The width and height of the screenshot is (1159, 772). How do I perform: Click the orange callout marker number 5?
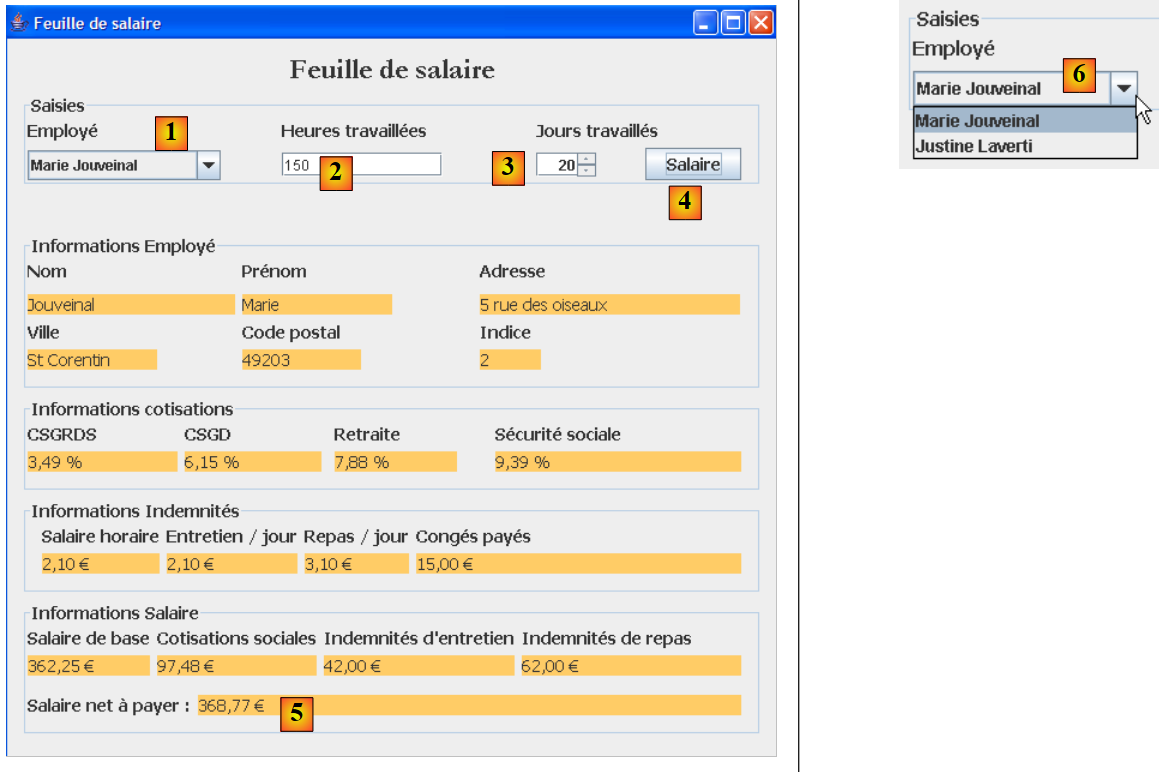(296, 714)
